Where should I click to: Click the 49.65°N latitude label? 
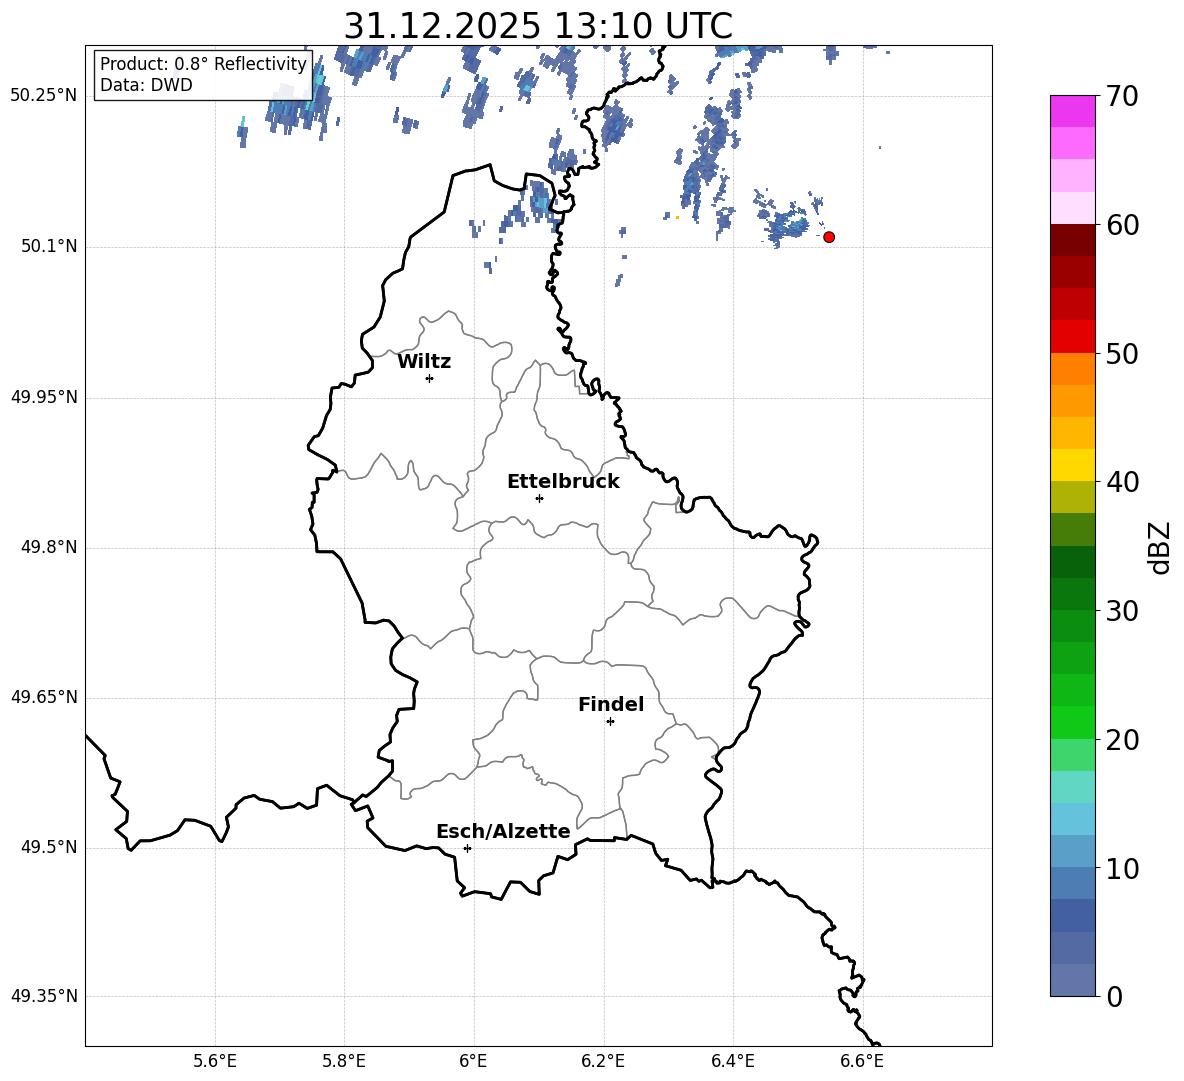point(44,697)
